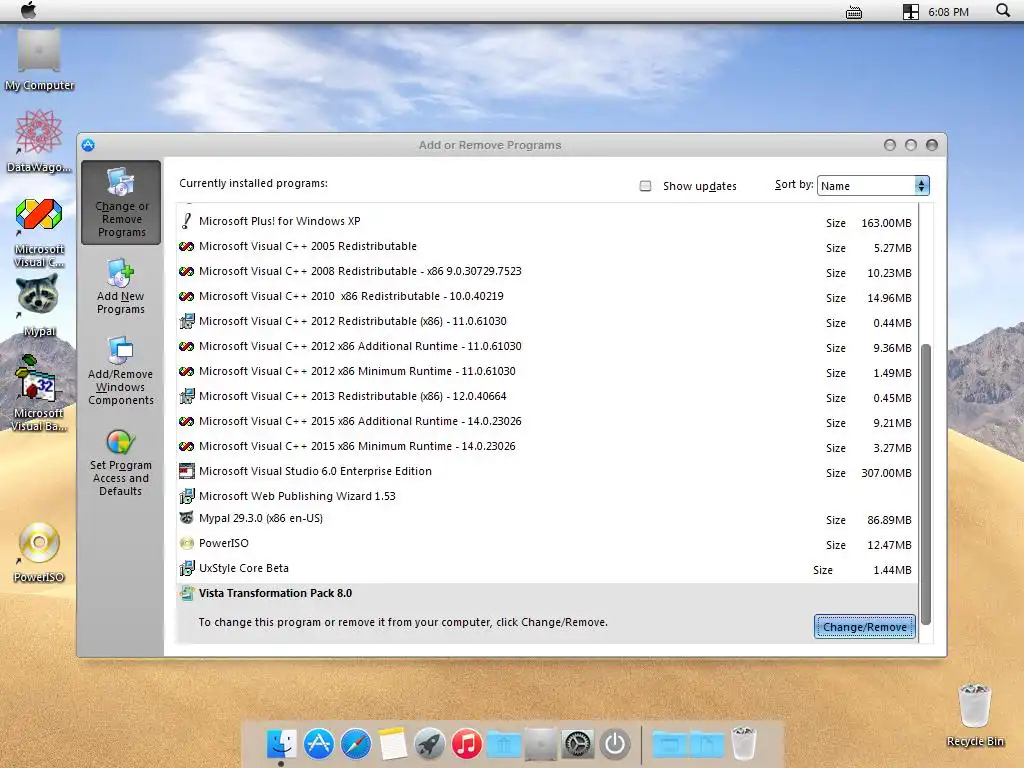Image resolution: width=1024 pixels, height=768 pixels.
Task: Click the Spotlight search icon in the menu bar
Action: (x=1002, y=10)
